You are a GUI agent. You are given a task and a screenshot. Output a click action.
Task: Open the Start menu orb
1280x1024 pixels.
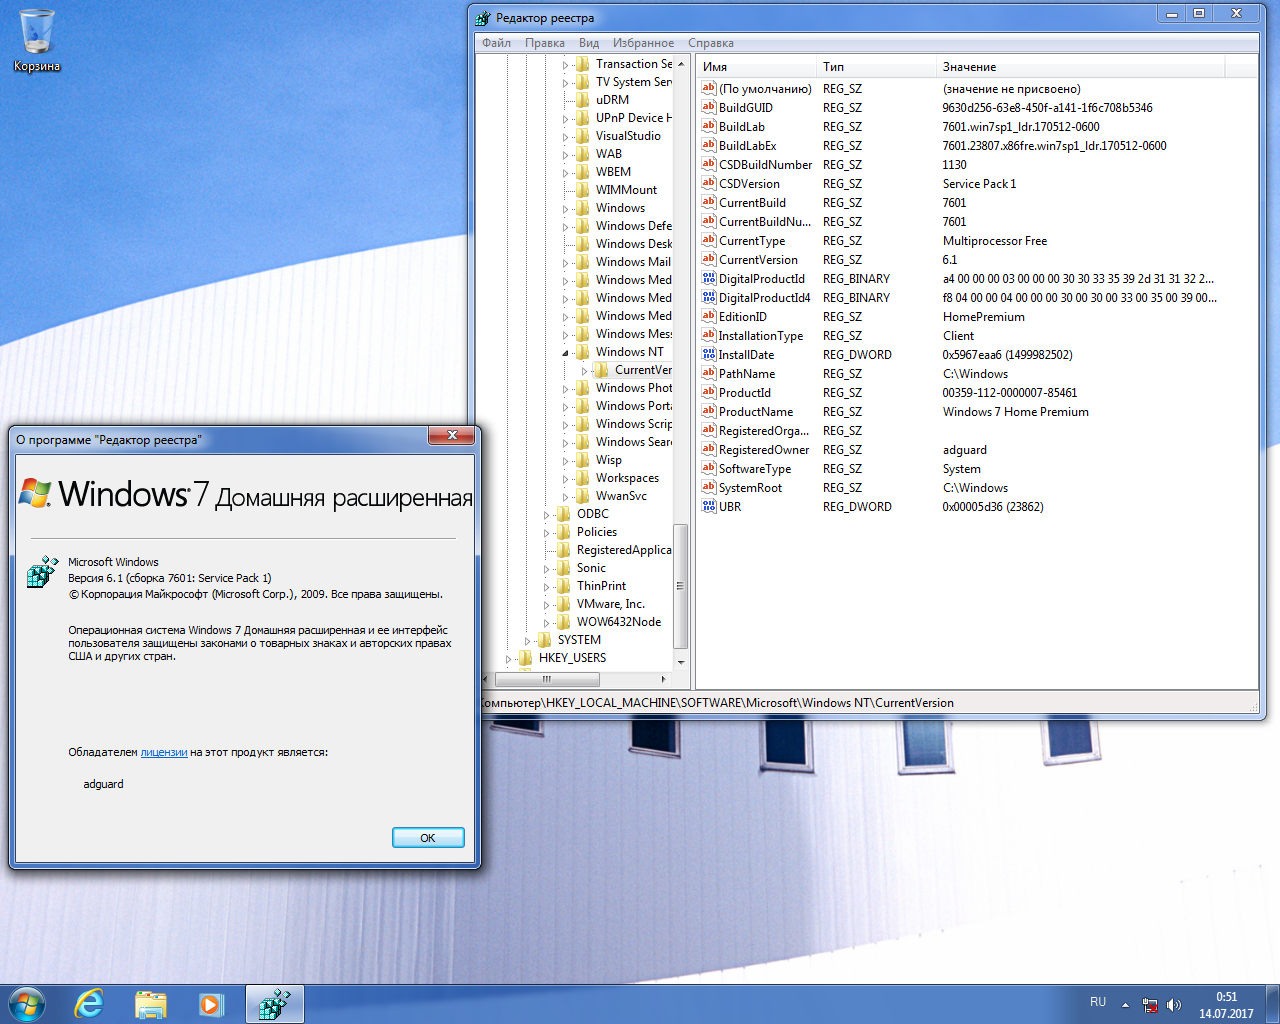[x=27, y=1004]
